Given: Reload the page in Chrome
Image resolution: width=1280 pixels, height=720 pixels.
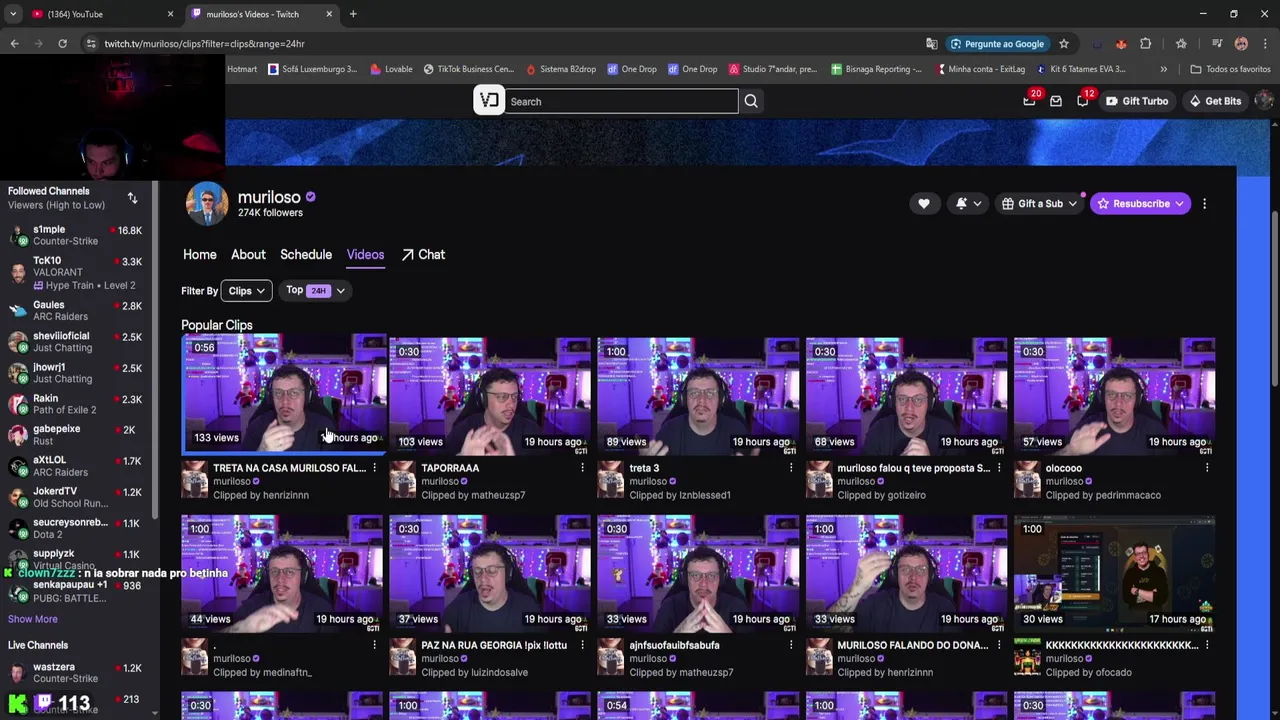Looking at the screenshot, I should pos(62,44).
